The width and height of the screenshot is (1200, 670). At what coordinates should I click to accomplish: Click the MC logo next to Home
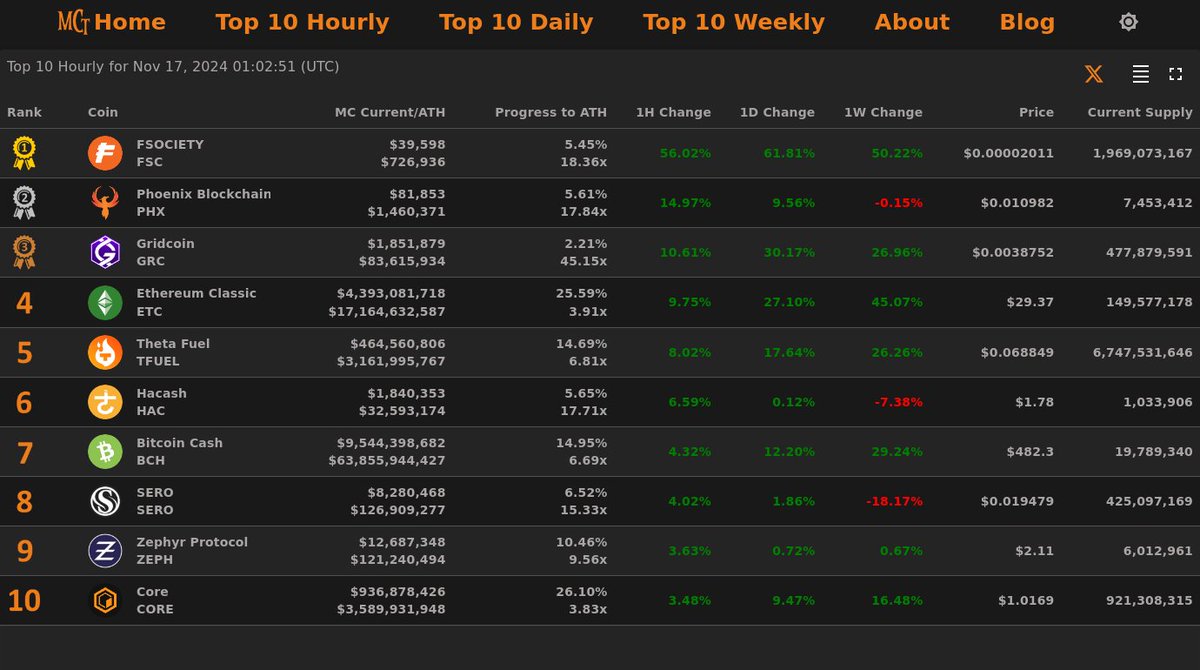click(x=74, y=22)
